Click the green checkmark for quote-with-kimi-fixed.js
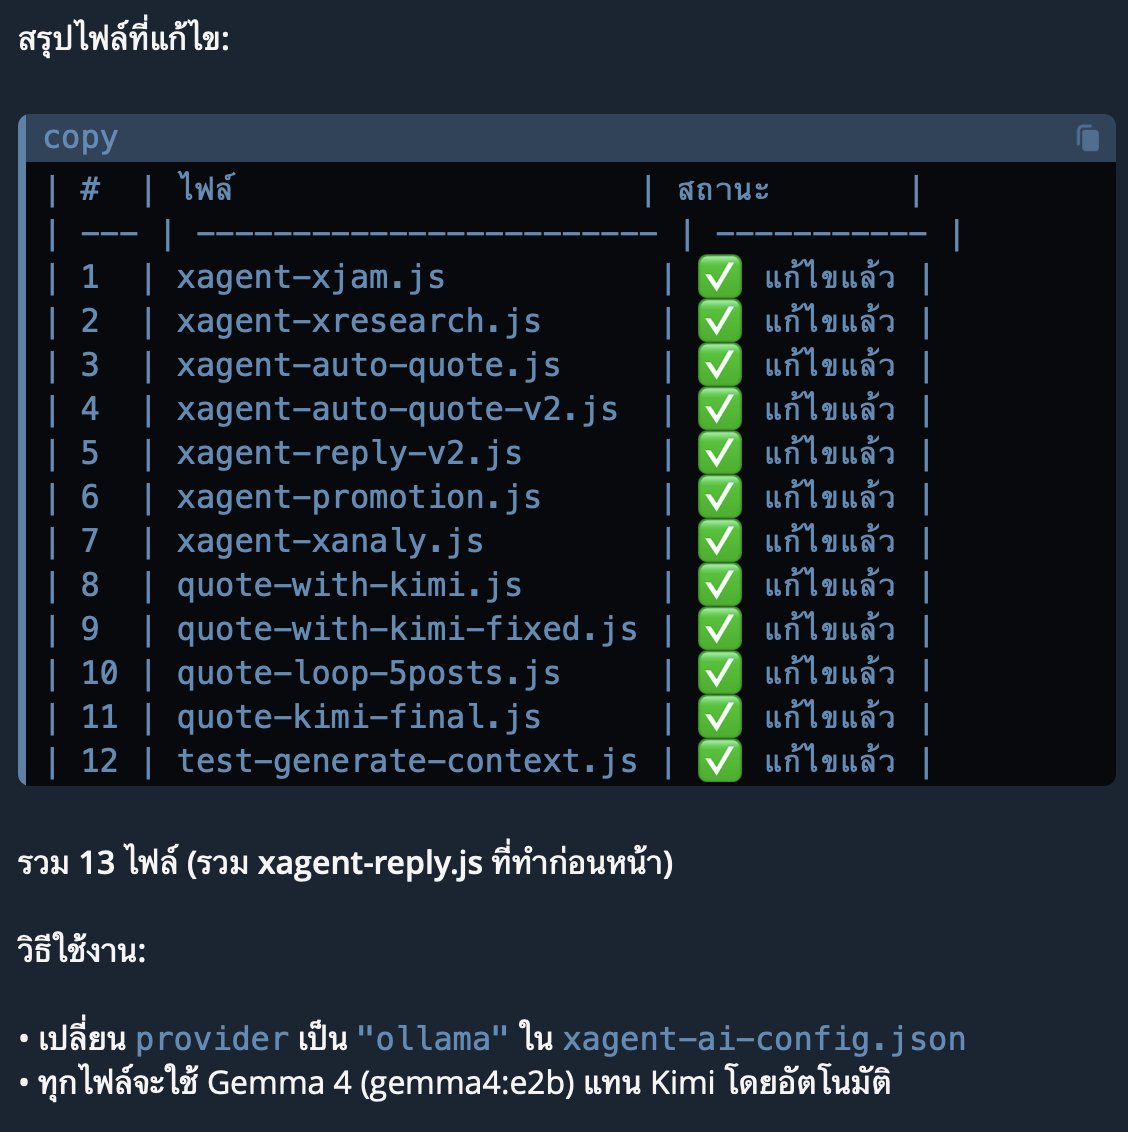Viewport: 1128px width, 1132px height. (x=719, y=629)
